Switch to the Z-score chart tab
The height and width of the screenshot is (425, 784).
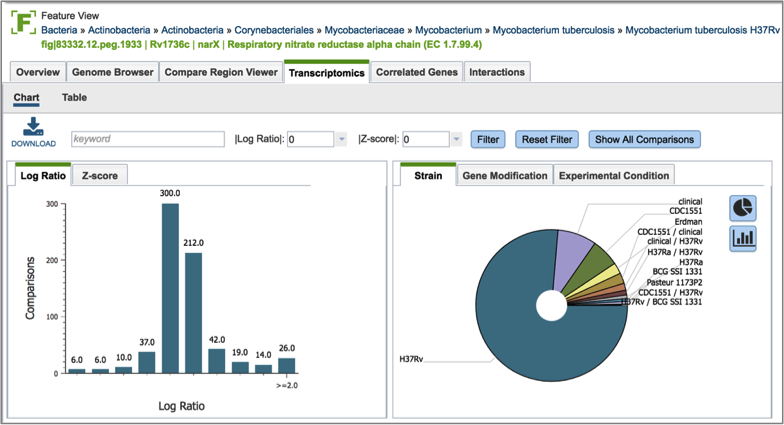100,176
